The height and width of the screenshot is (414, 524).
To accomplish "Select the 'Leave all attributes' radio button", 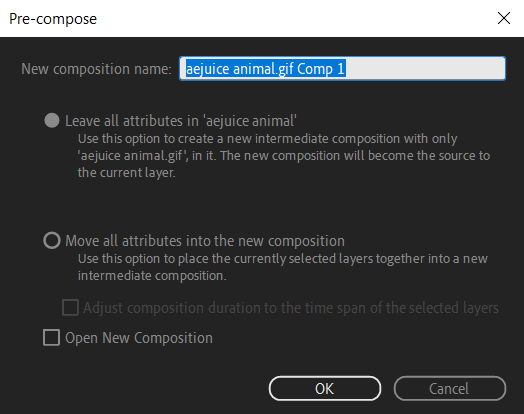I will (x=52, y=120).
